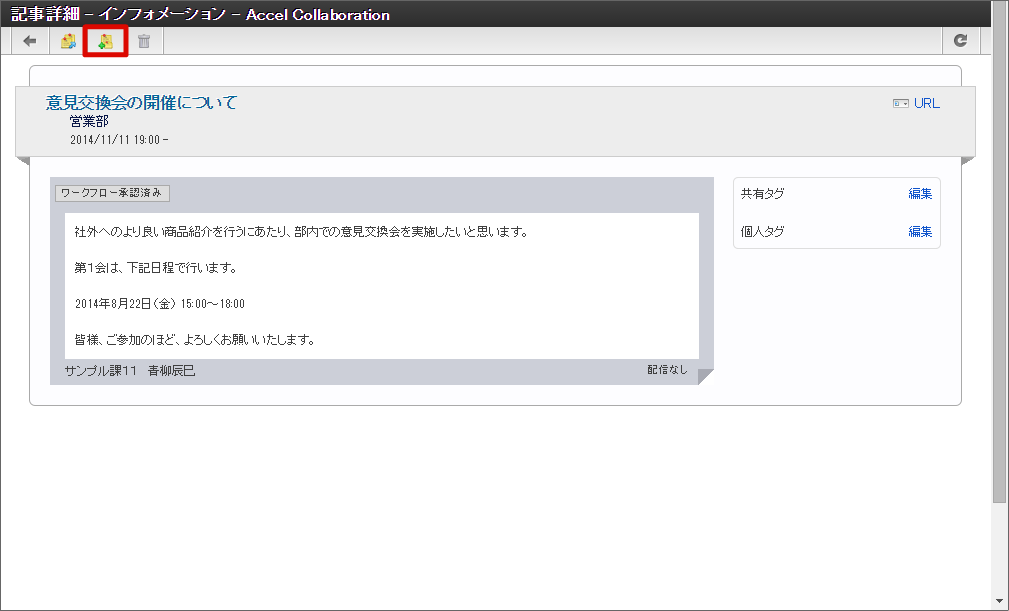
Task: Click the URL link in the header
Action: pyautogui.click(x=926, y=102)
